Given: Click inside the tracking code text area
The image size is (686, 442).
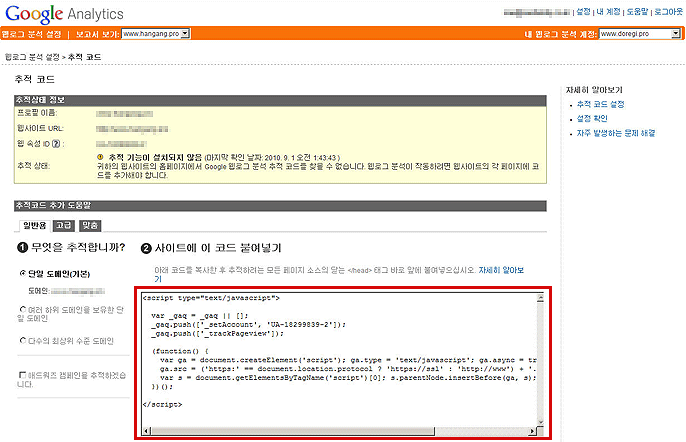Looking at the screenshot, I should coord(339,359).
